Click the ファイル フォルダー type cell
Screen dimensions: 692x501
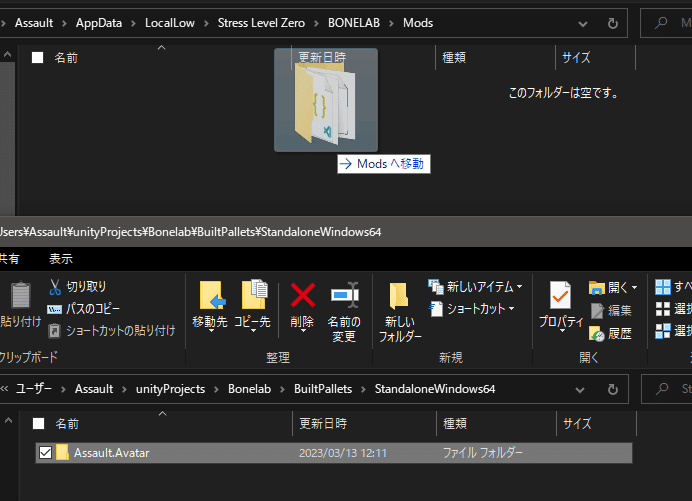[x=482, y=453]
